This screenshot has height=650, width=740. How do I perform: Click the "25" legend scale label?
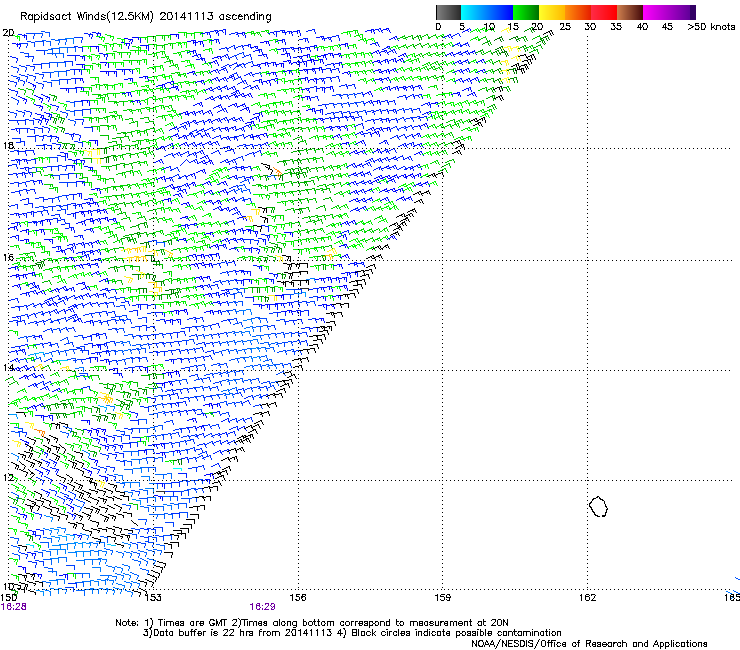click(x=565, y=27)
